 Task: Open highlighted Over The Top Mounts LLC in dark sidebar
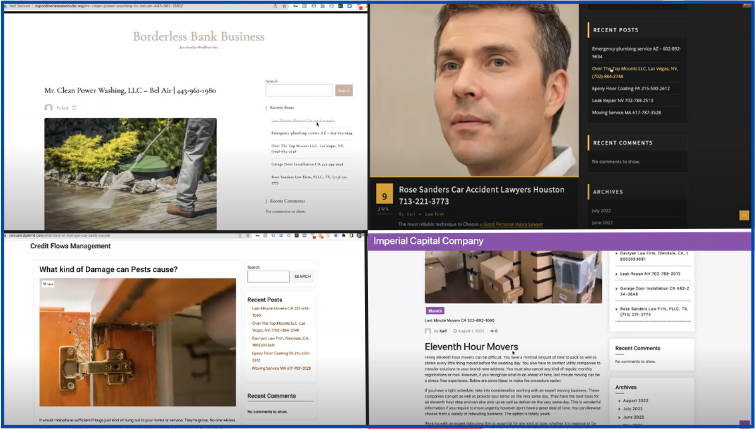point(635,72)
